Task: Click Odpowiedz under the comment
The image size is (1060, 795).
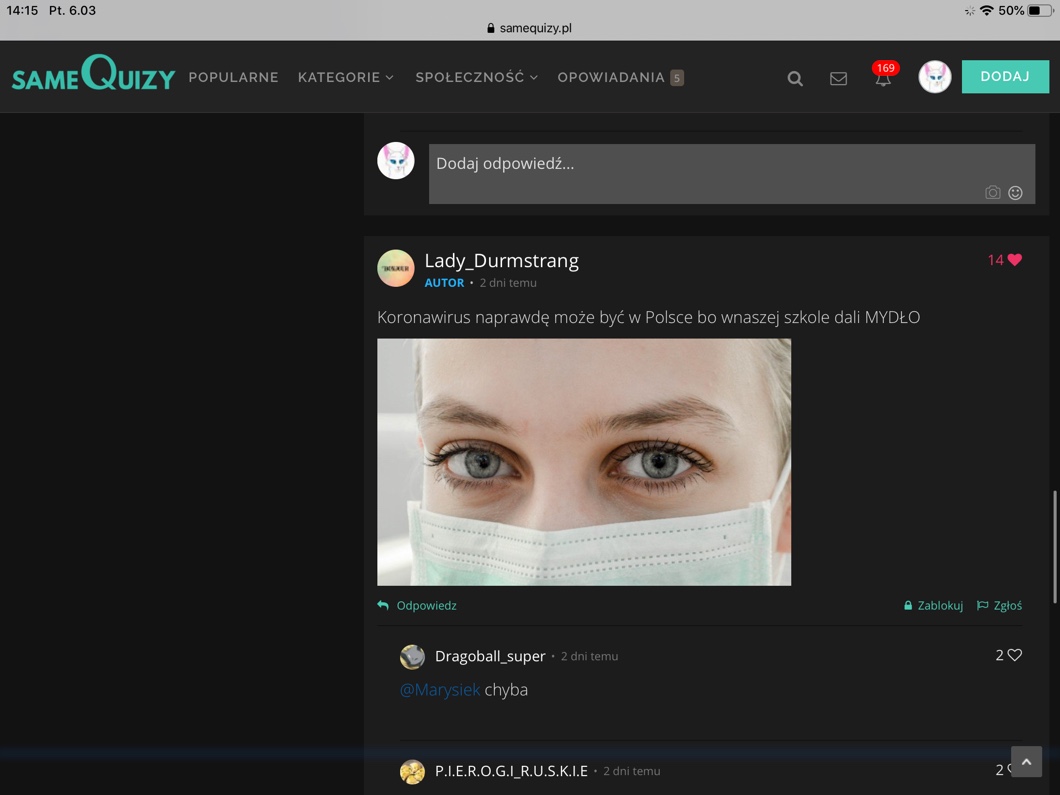Action: (418, 605)
